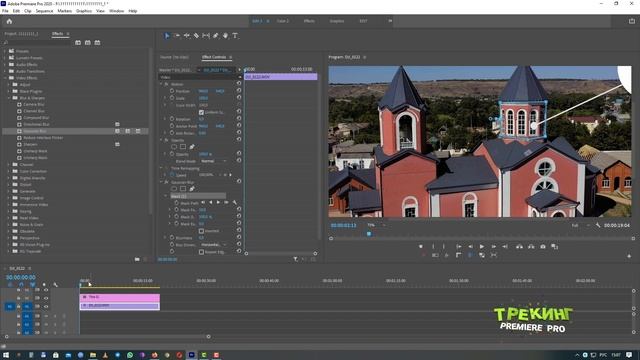Filter effects by Accelerated Effects icon
The image size is (640, 360).
click(78, 42)
